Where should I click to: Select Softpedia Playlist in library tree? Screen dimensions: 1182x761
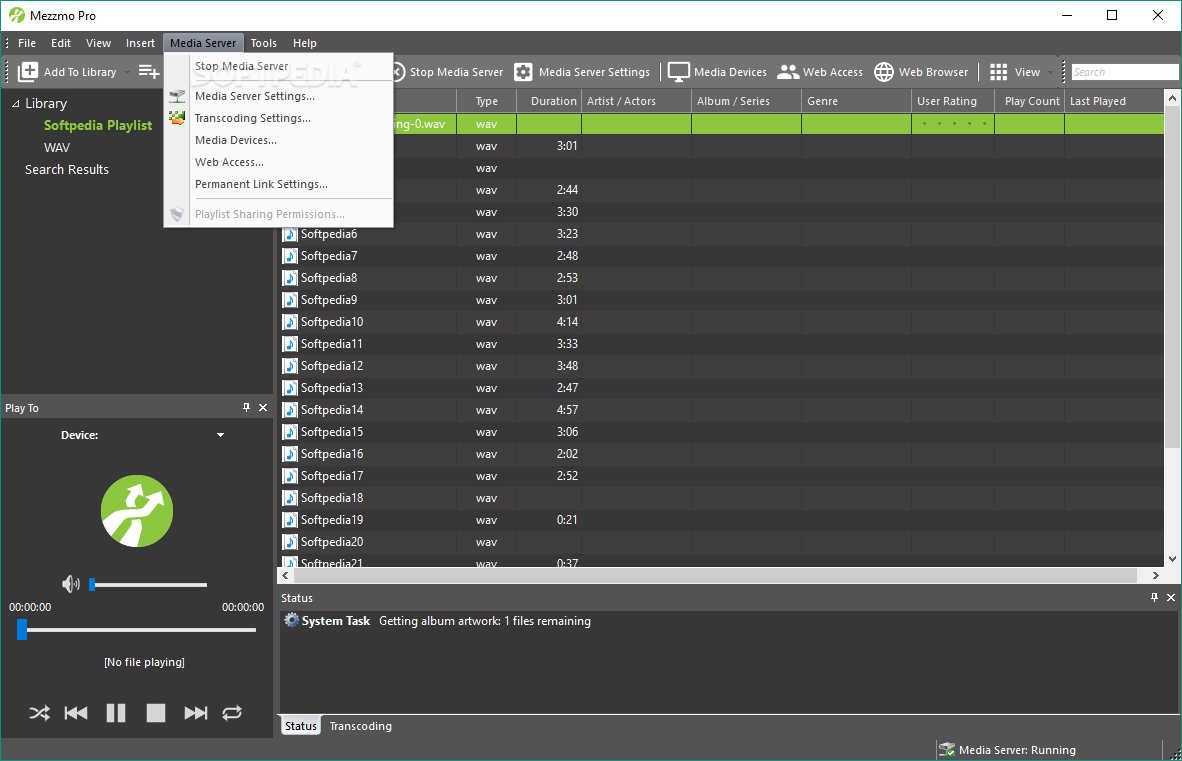tap(98, 125)
